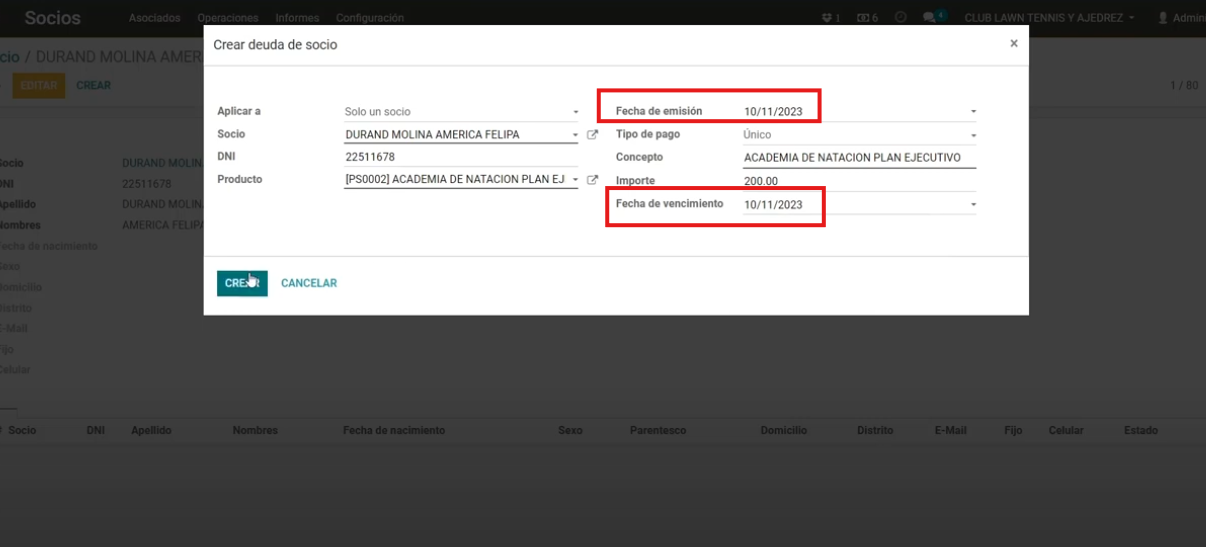1206x547 pixels.
Task: Expand the Producto field dropdown arrow
Action: 575,180
